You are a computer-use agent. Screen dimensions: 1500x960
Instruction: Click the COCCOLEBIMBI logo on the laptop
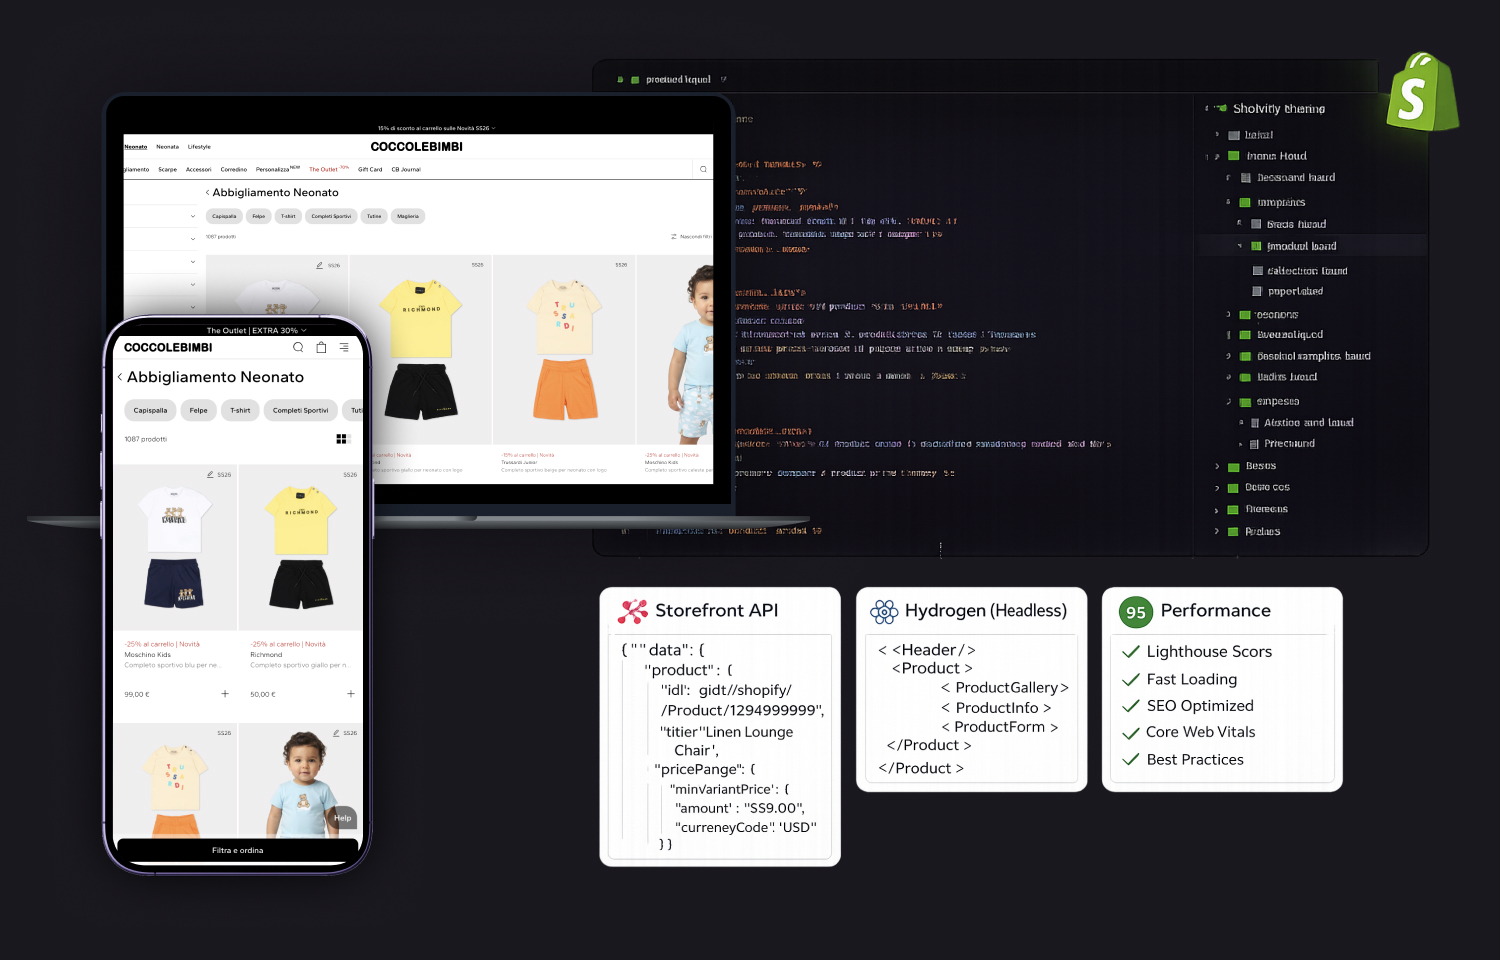(x=417, y=146)
